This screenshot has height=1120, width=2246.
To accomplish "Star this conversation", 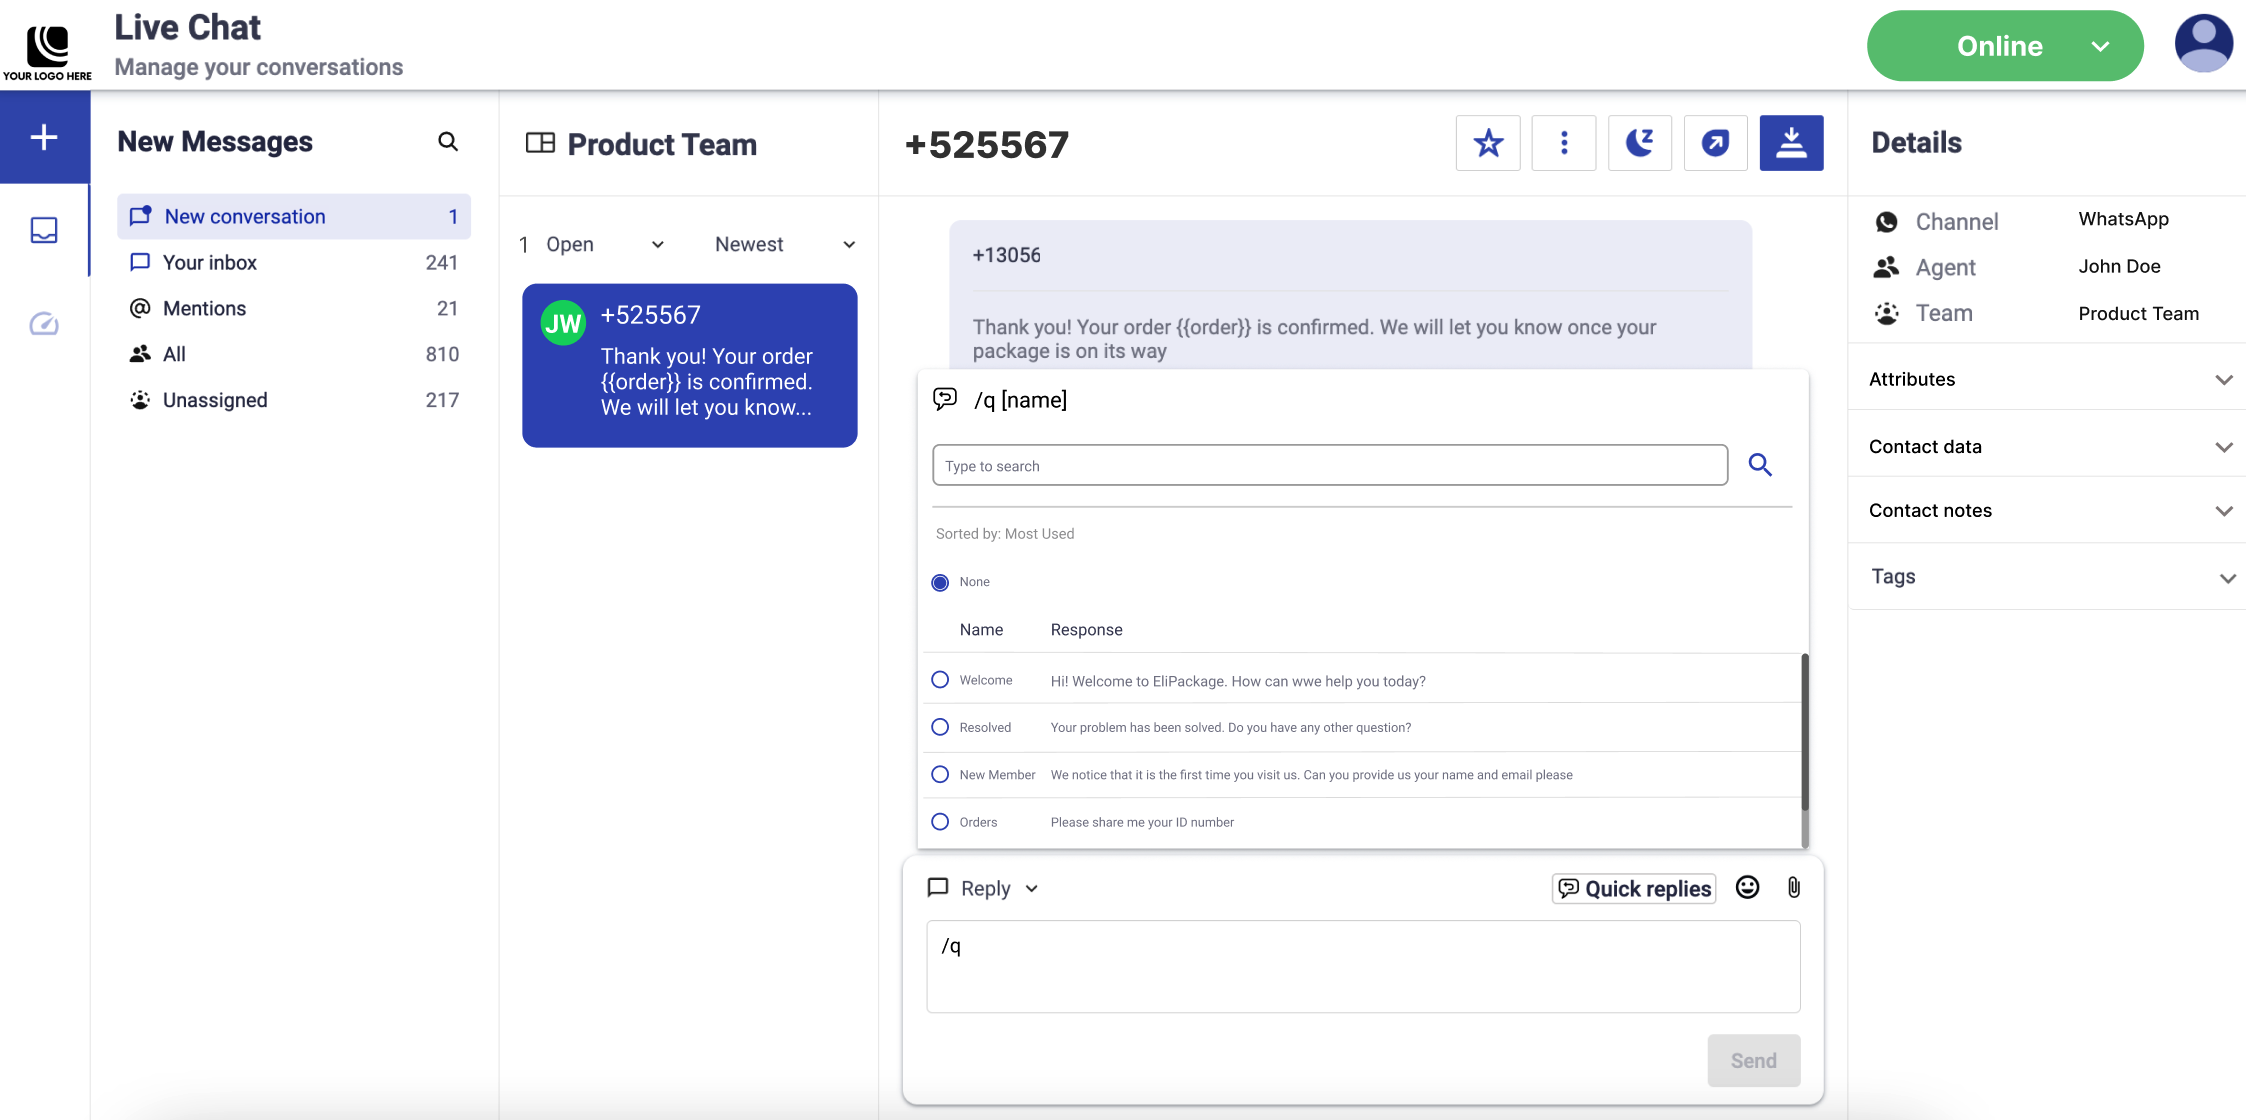I will coord(1488,143).
